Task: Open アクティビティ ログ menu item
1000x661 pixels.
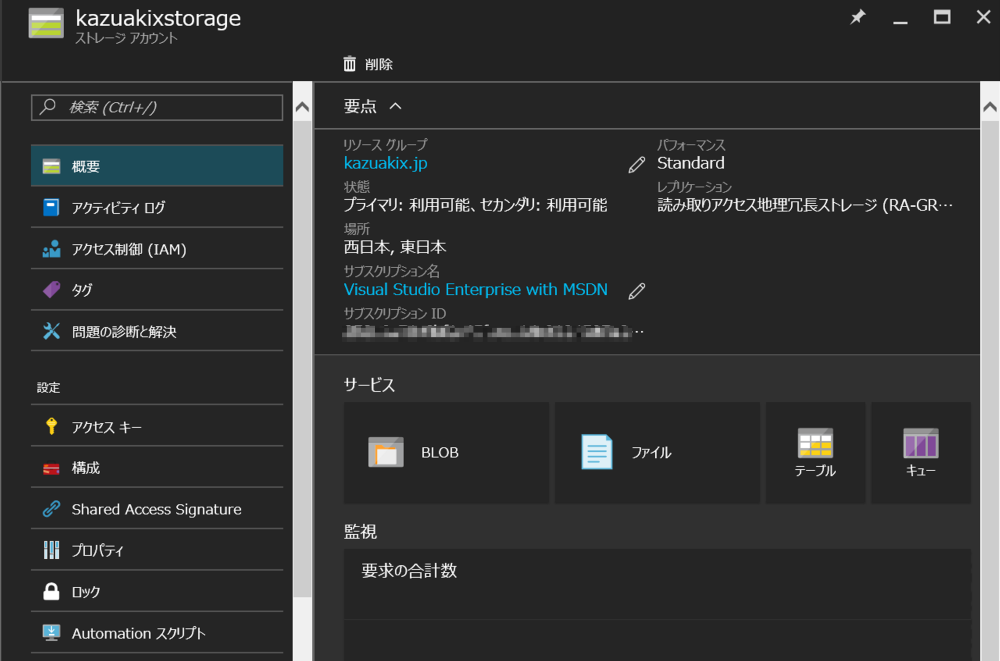Action: (157, 208)
